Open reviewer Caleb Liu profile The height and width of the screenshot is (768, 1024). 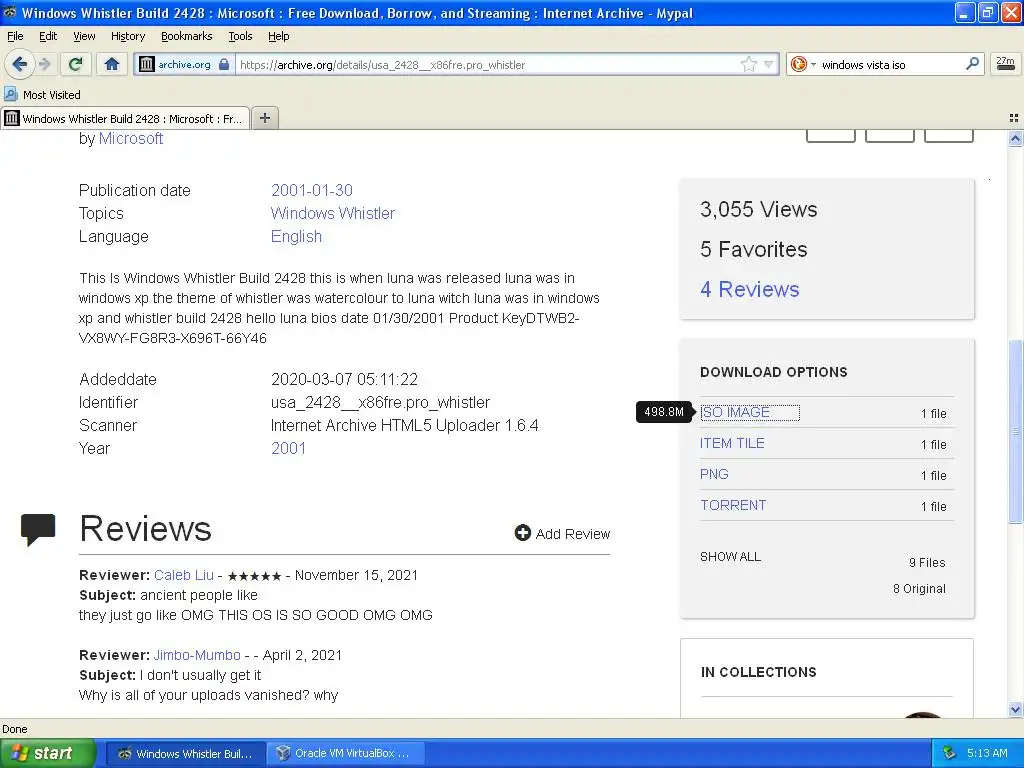[x=184, y=575]
